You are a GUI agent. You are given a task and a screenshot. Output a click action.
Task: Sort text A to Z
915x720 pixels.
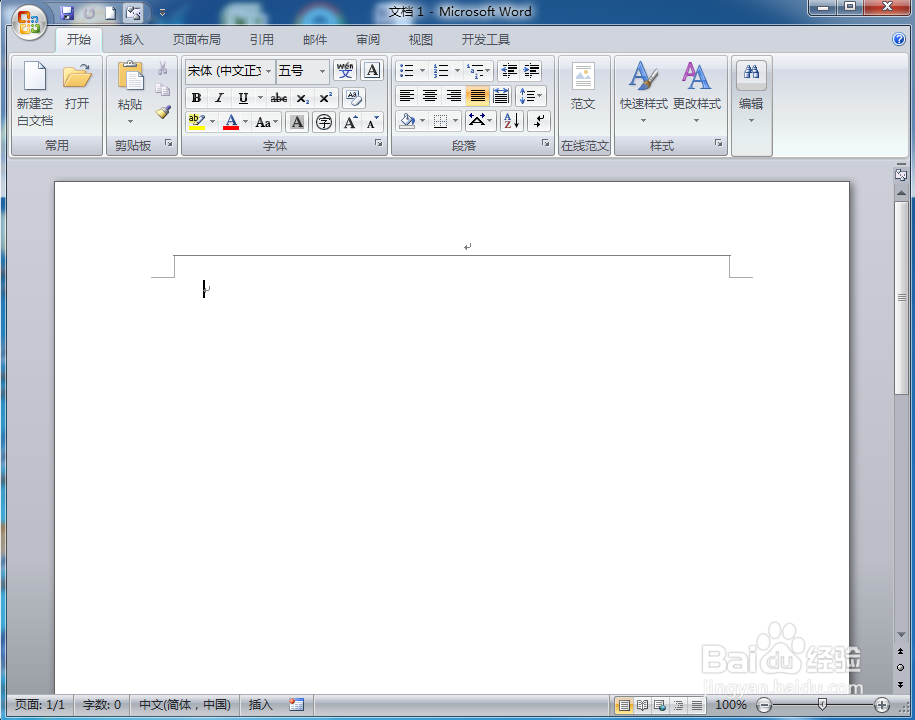[512, 121]
